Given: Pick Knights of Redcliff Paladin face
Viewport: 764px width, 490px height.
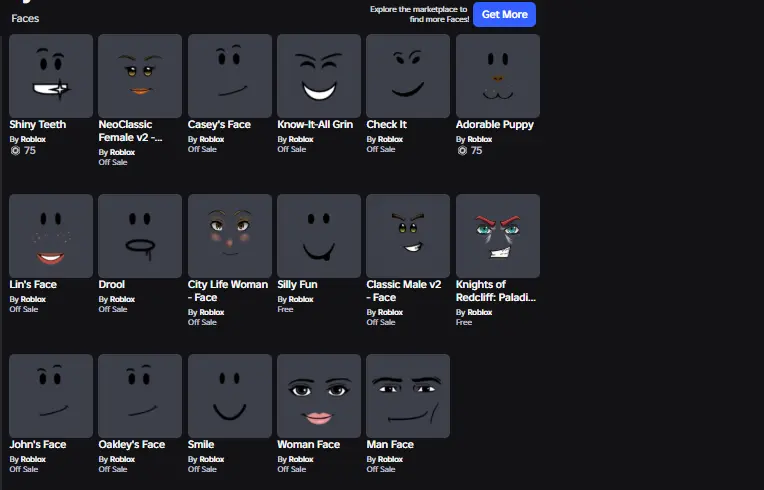Looking at the screenshot, I should pyautogui.click(x=497, y=236).
